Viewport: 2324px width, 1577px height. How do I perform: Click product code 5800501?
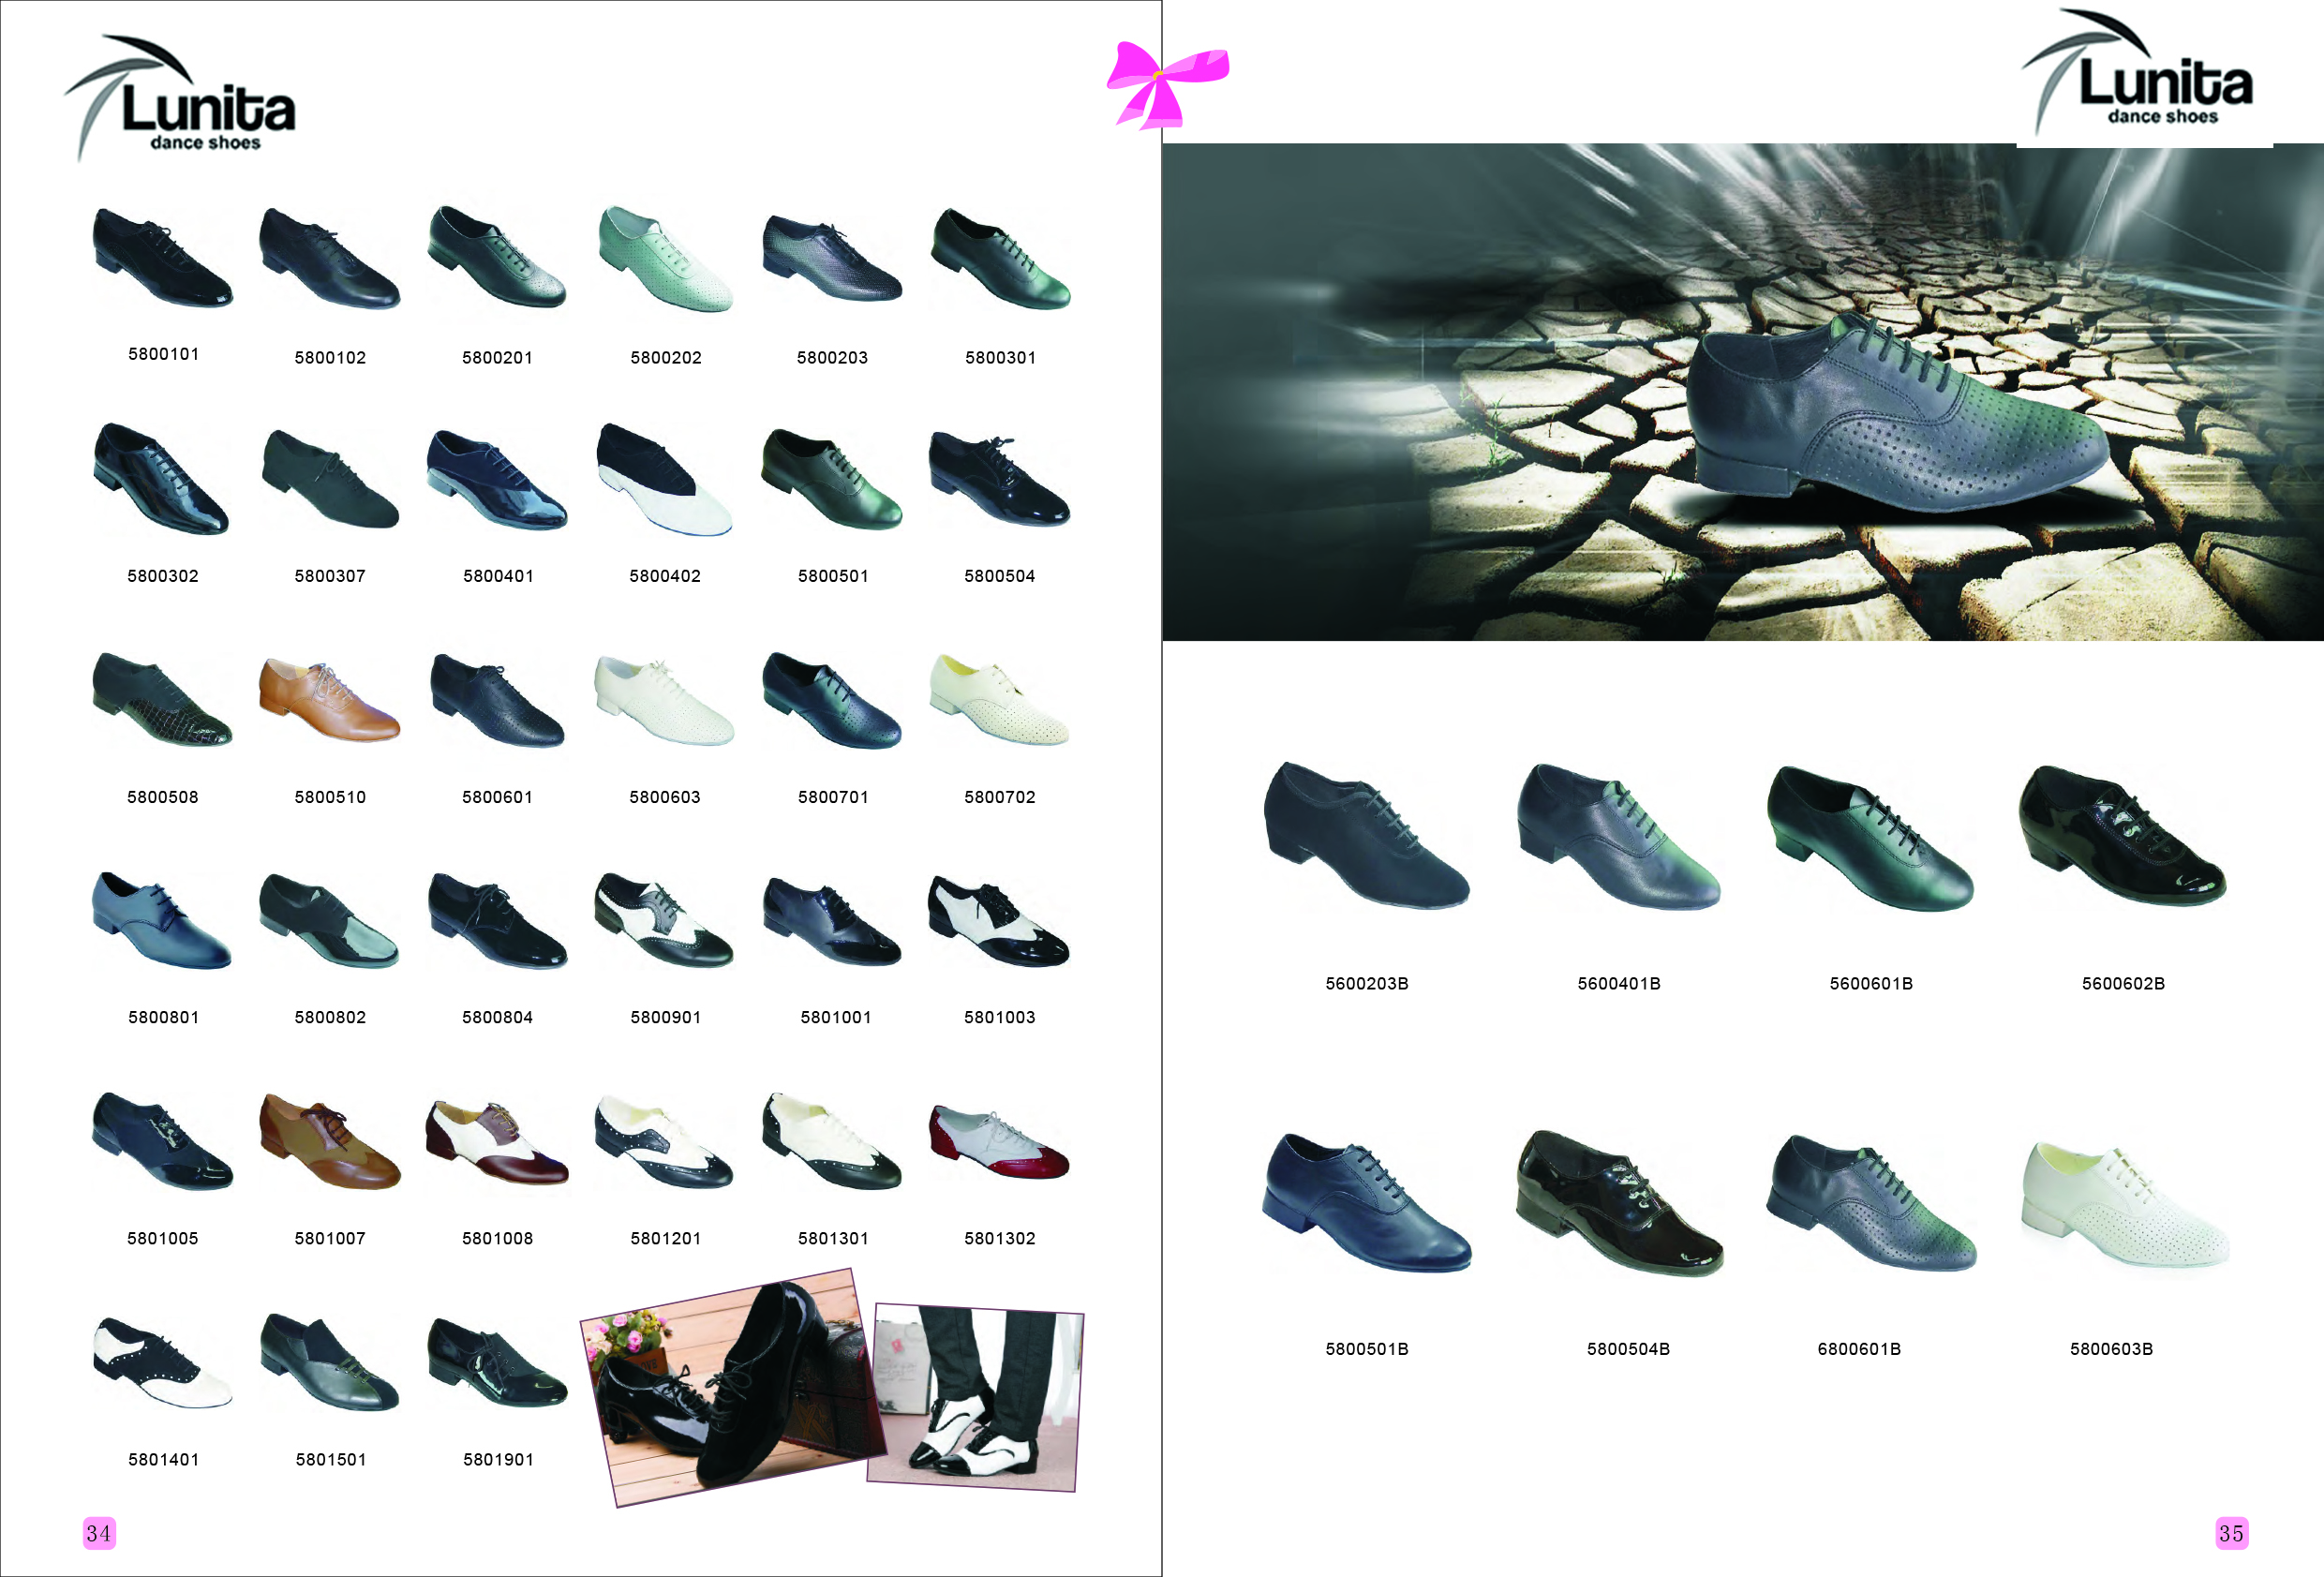833,576
